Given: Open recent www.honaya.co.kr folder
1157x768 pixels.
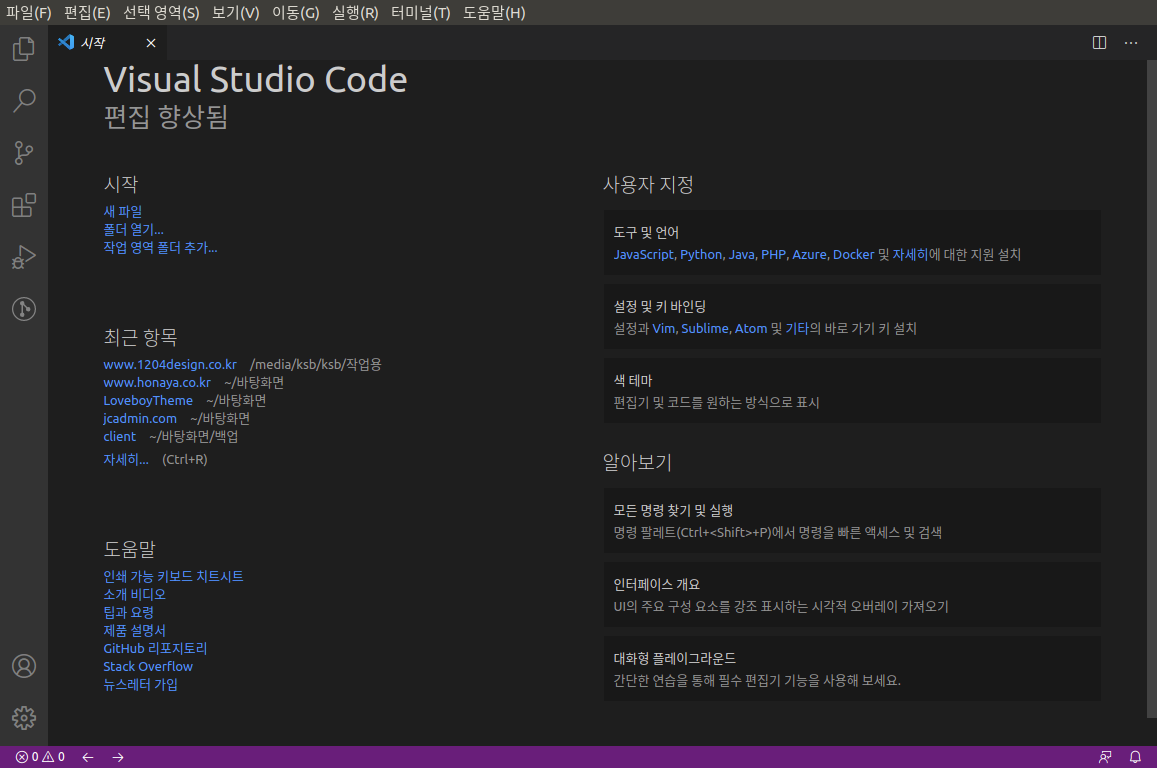Looking at the screenshot, I should 157,382.
